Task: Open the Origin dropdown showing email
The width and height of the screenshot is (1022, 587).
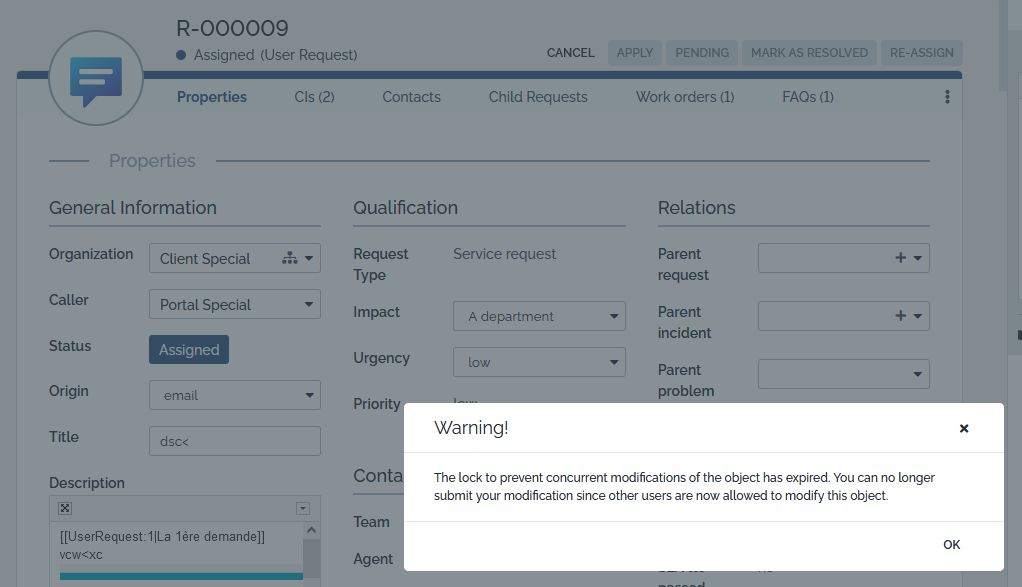Action: pyautogui.click(x=309, y=395)
